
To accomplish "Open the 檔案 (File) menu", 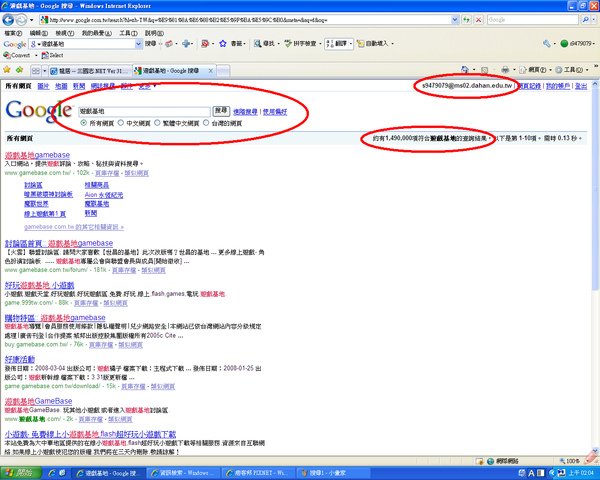I will click(13, 33).
